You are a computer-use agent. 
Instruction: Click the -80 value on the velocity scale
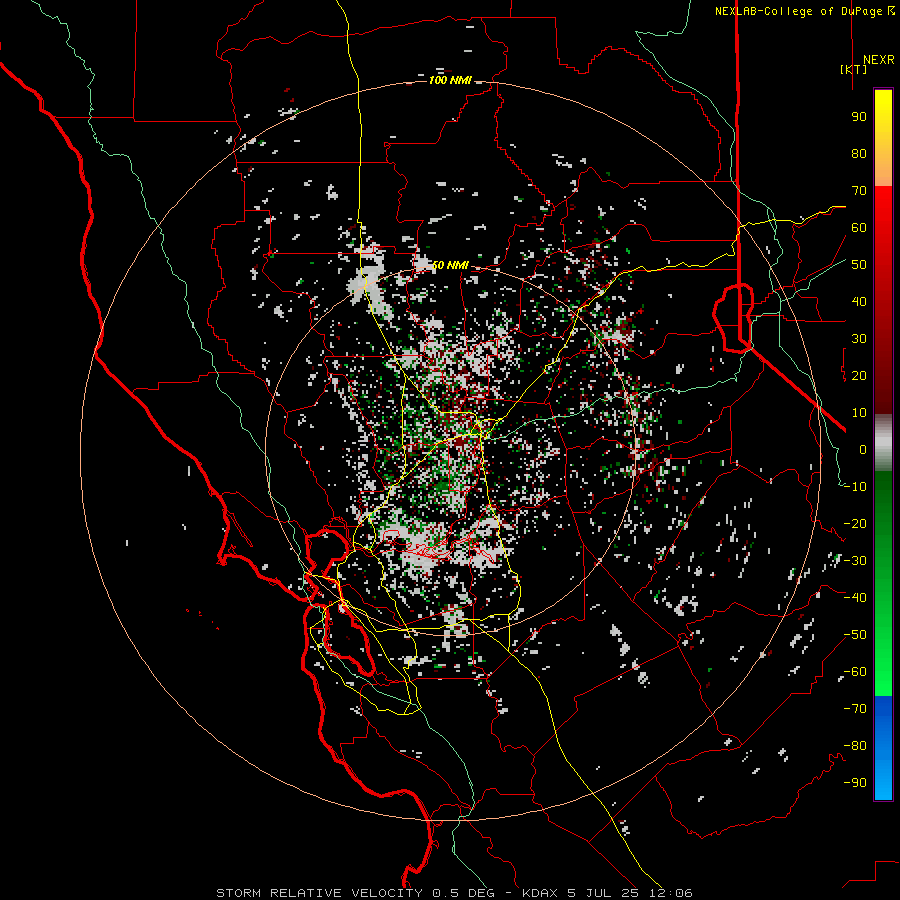point(855,746)
